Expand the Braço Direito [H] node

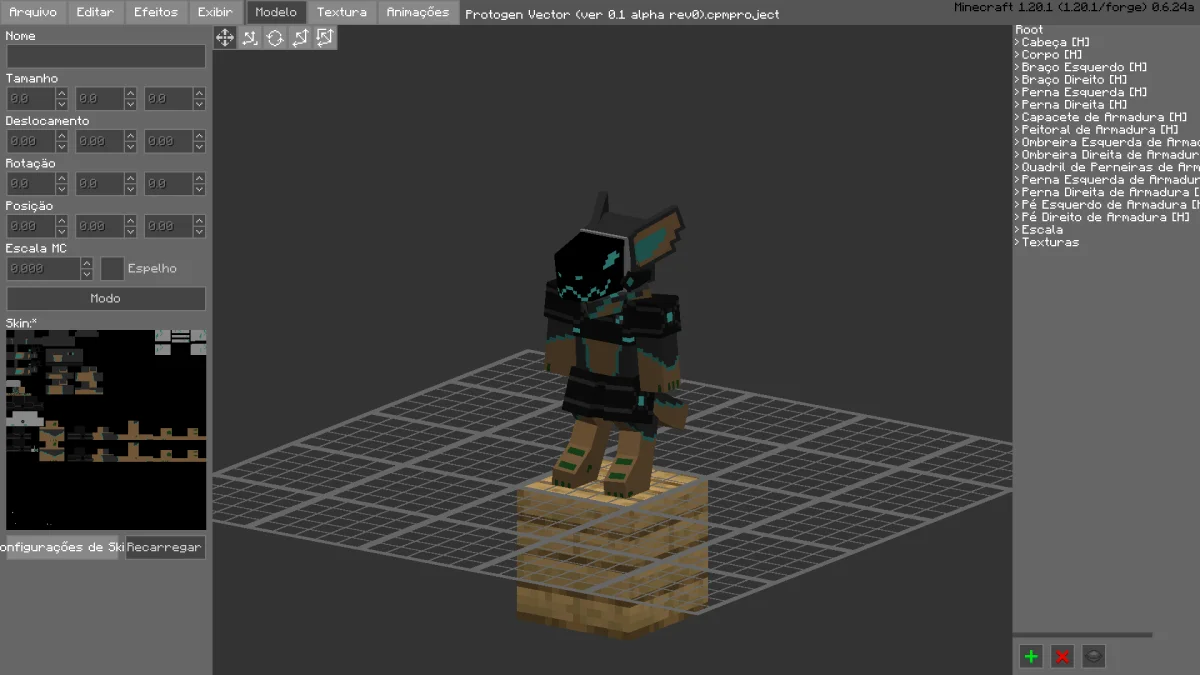(1017, 80)
